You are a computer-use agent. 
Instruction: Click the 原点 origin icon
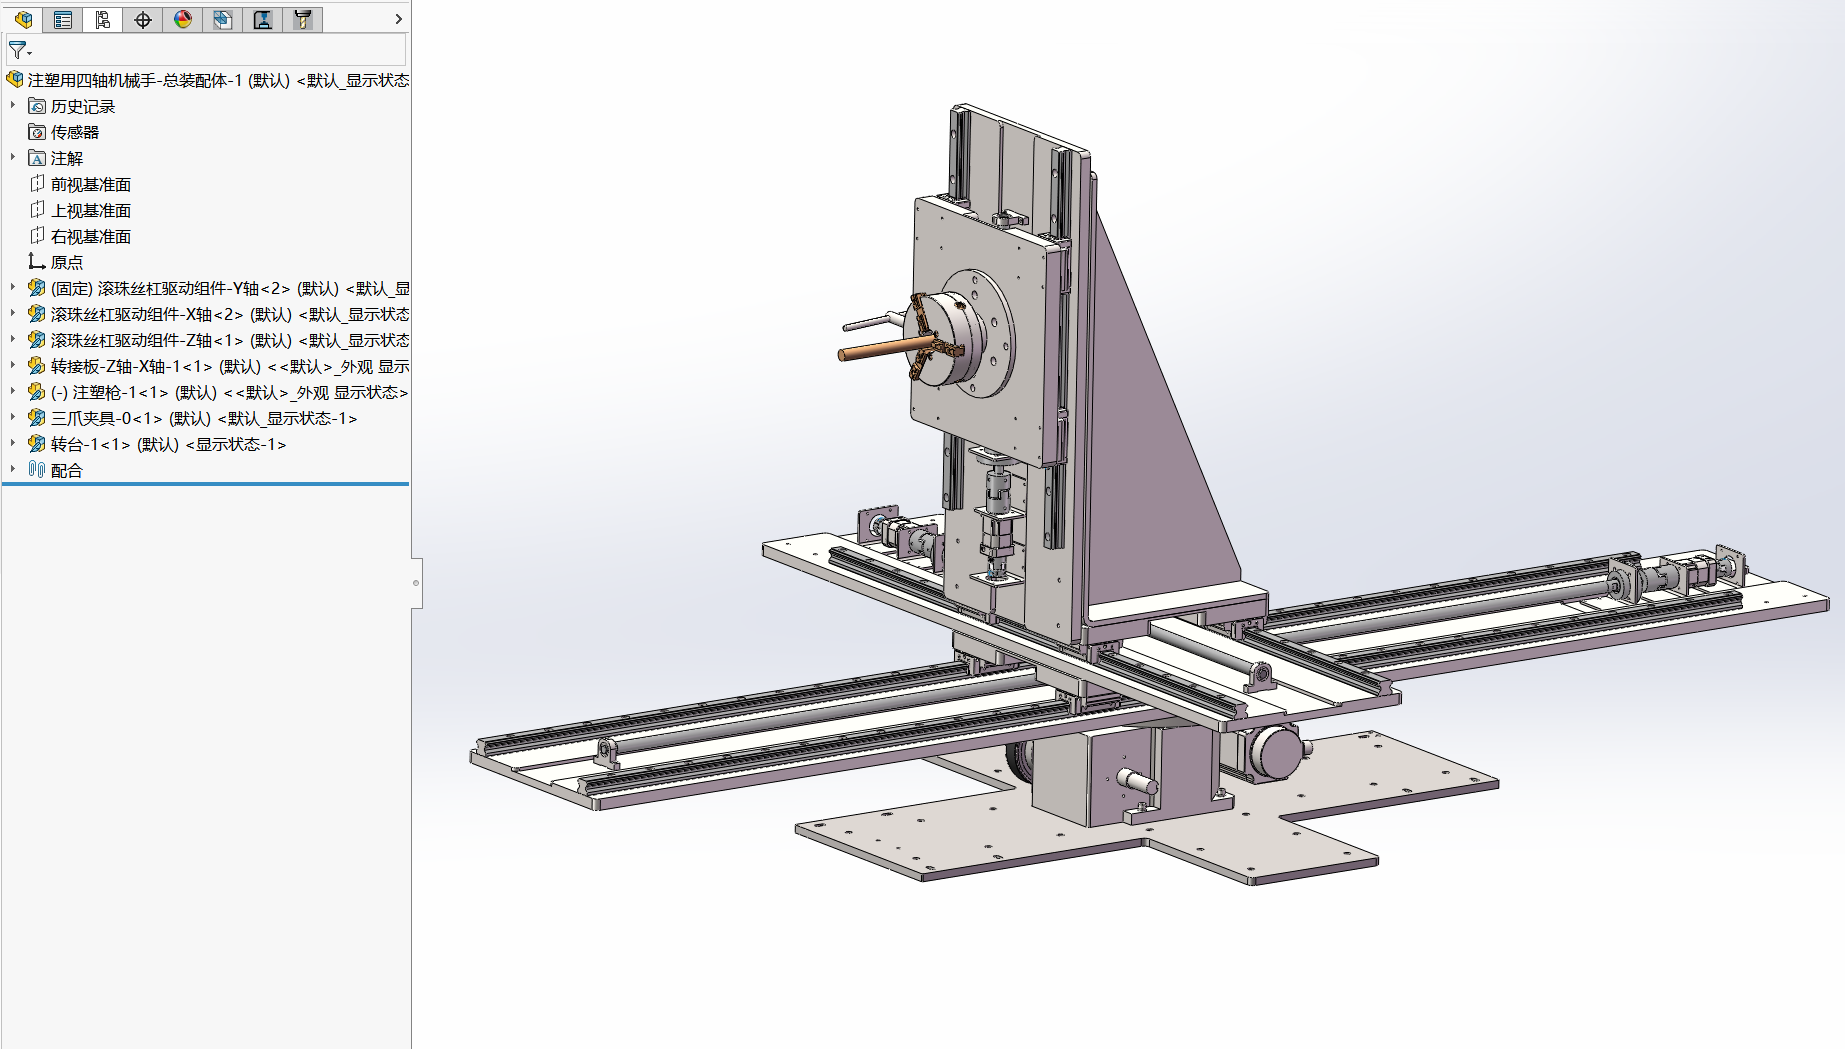coord(37,262)
